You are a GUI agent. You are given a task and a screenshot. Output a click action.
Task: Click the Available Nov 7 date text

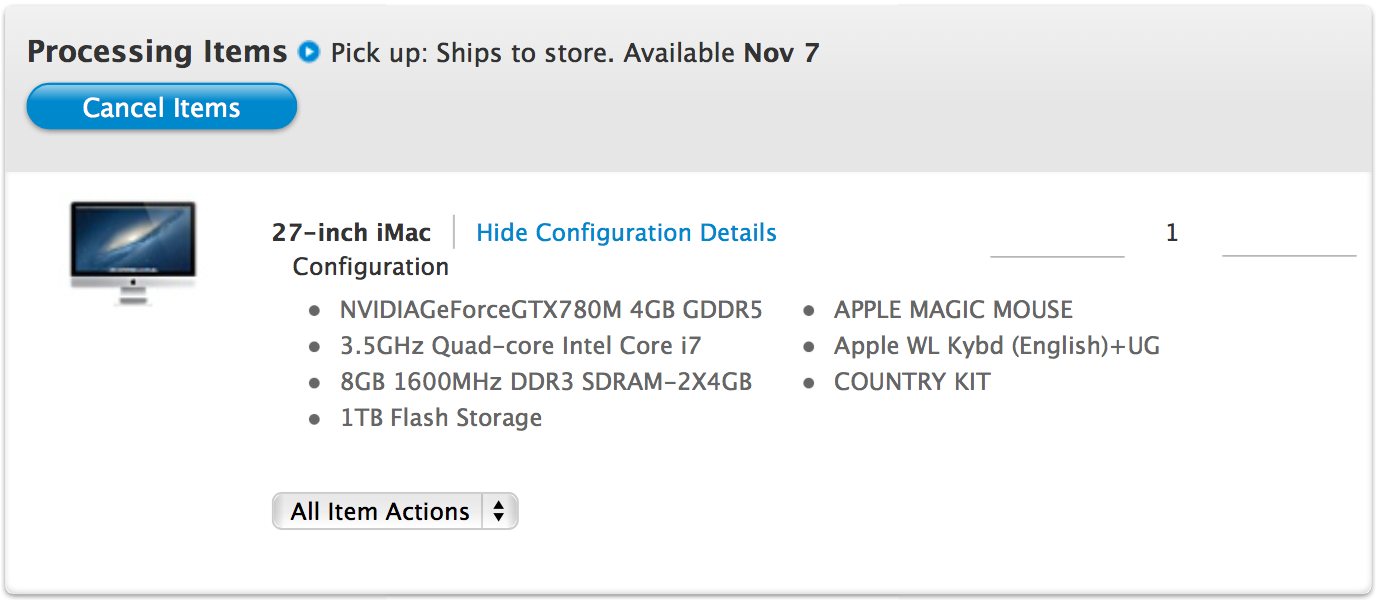721,53
